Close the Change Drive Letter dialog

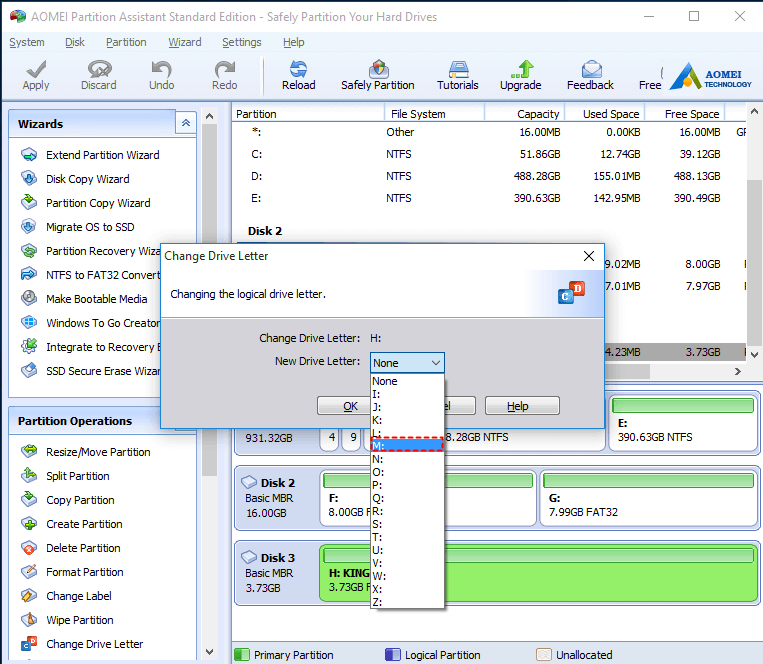coord(589,256)
